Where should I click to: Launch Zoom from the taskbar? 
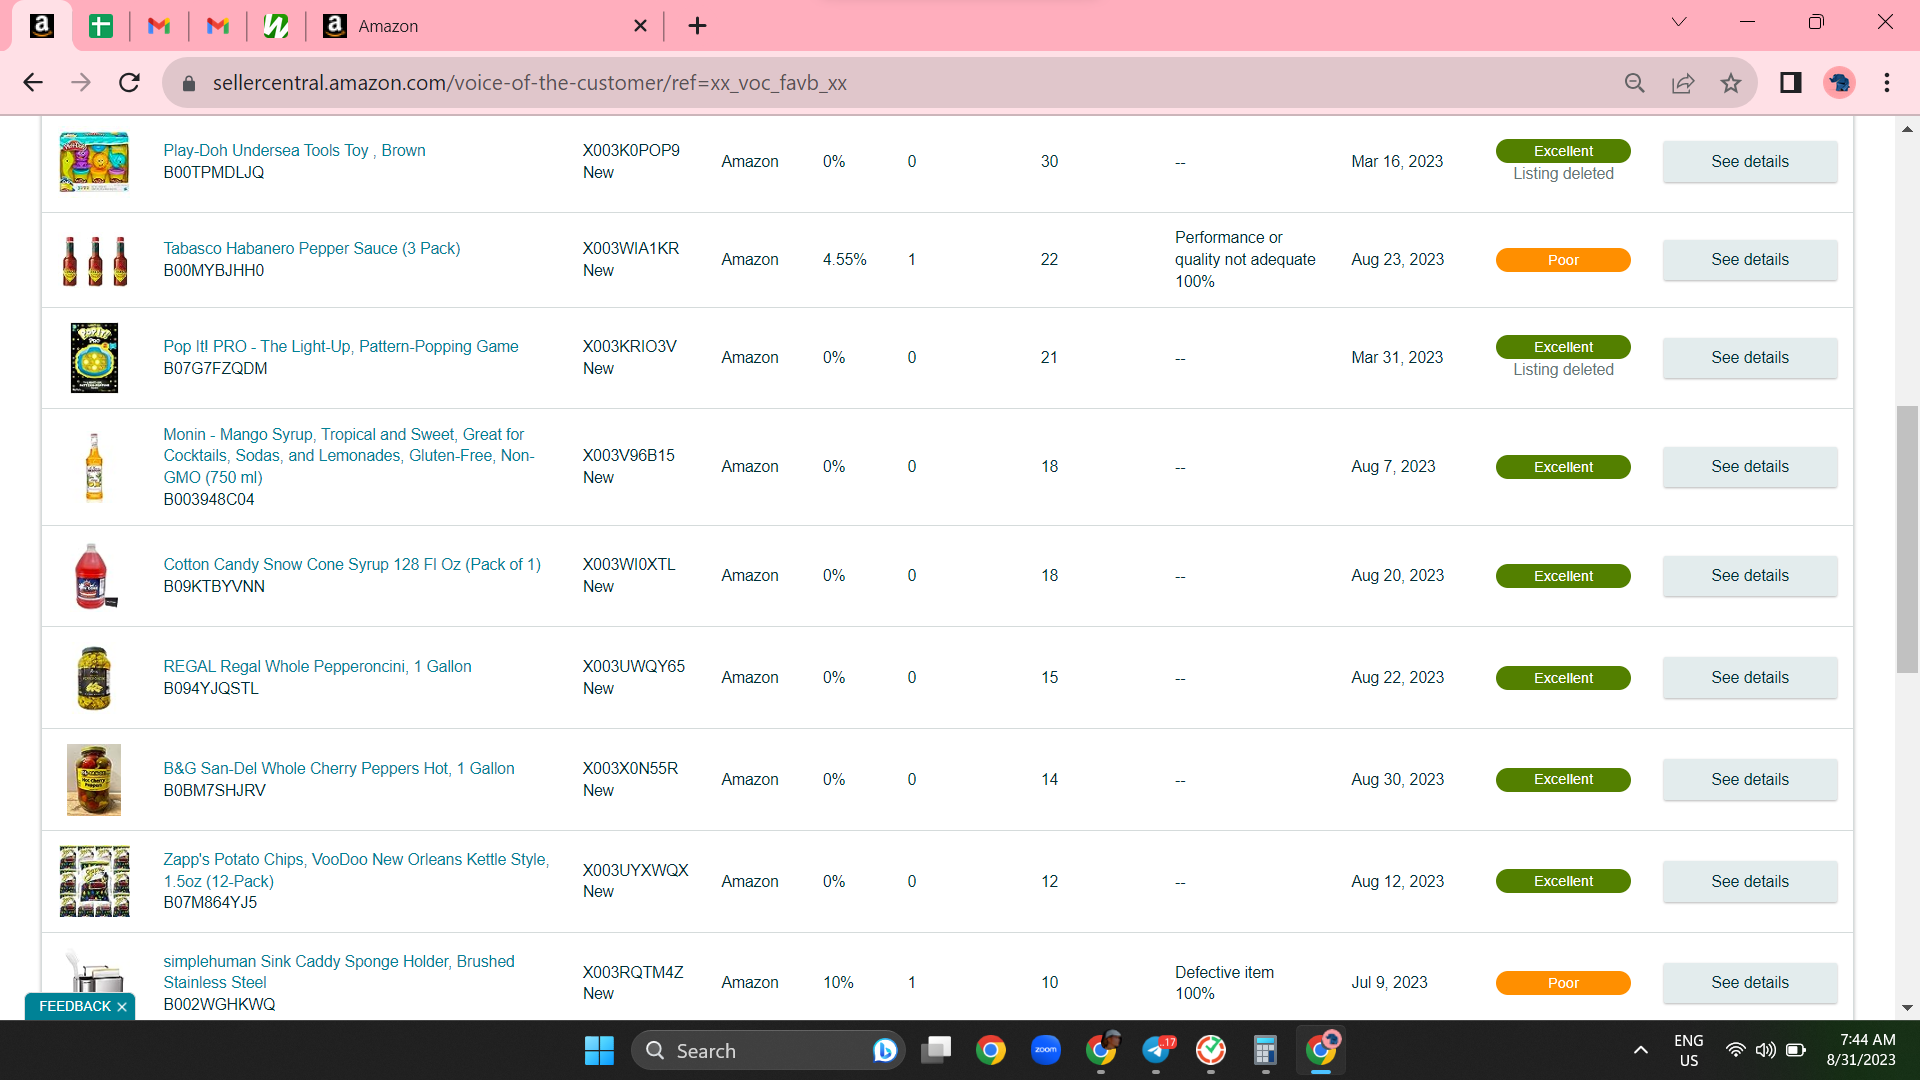[x=1046, y=1050]
